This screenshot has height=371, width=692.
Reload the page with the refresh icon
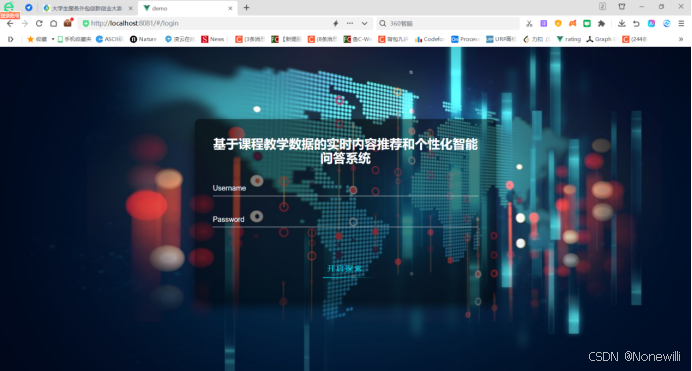39,24
